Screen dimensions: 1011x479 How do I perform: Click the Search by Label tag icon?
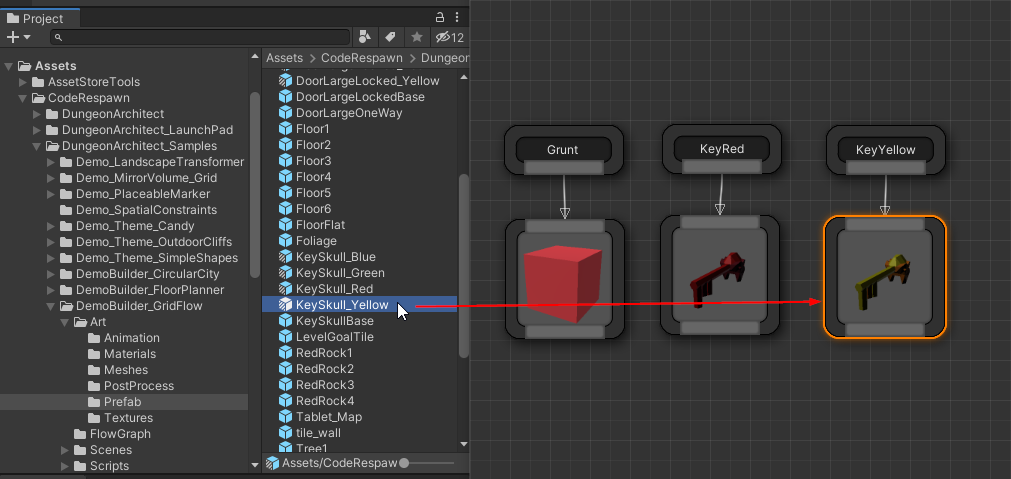(x=390, y=37)
